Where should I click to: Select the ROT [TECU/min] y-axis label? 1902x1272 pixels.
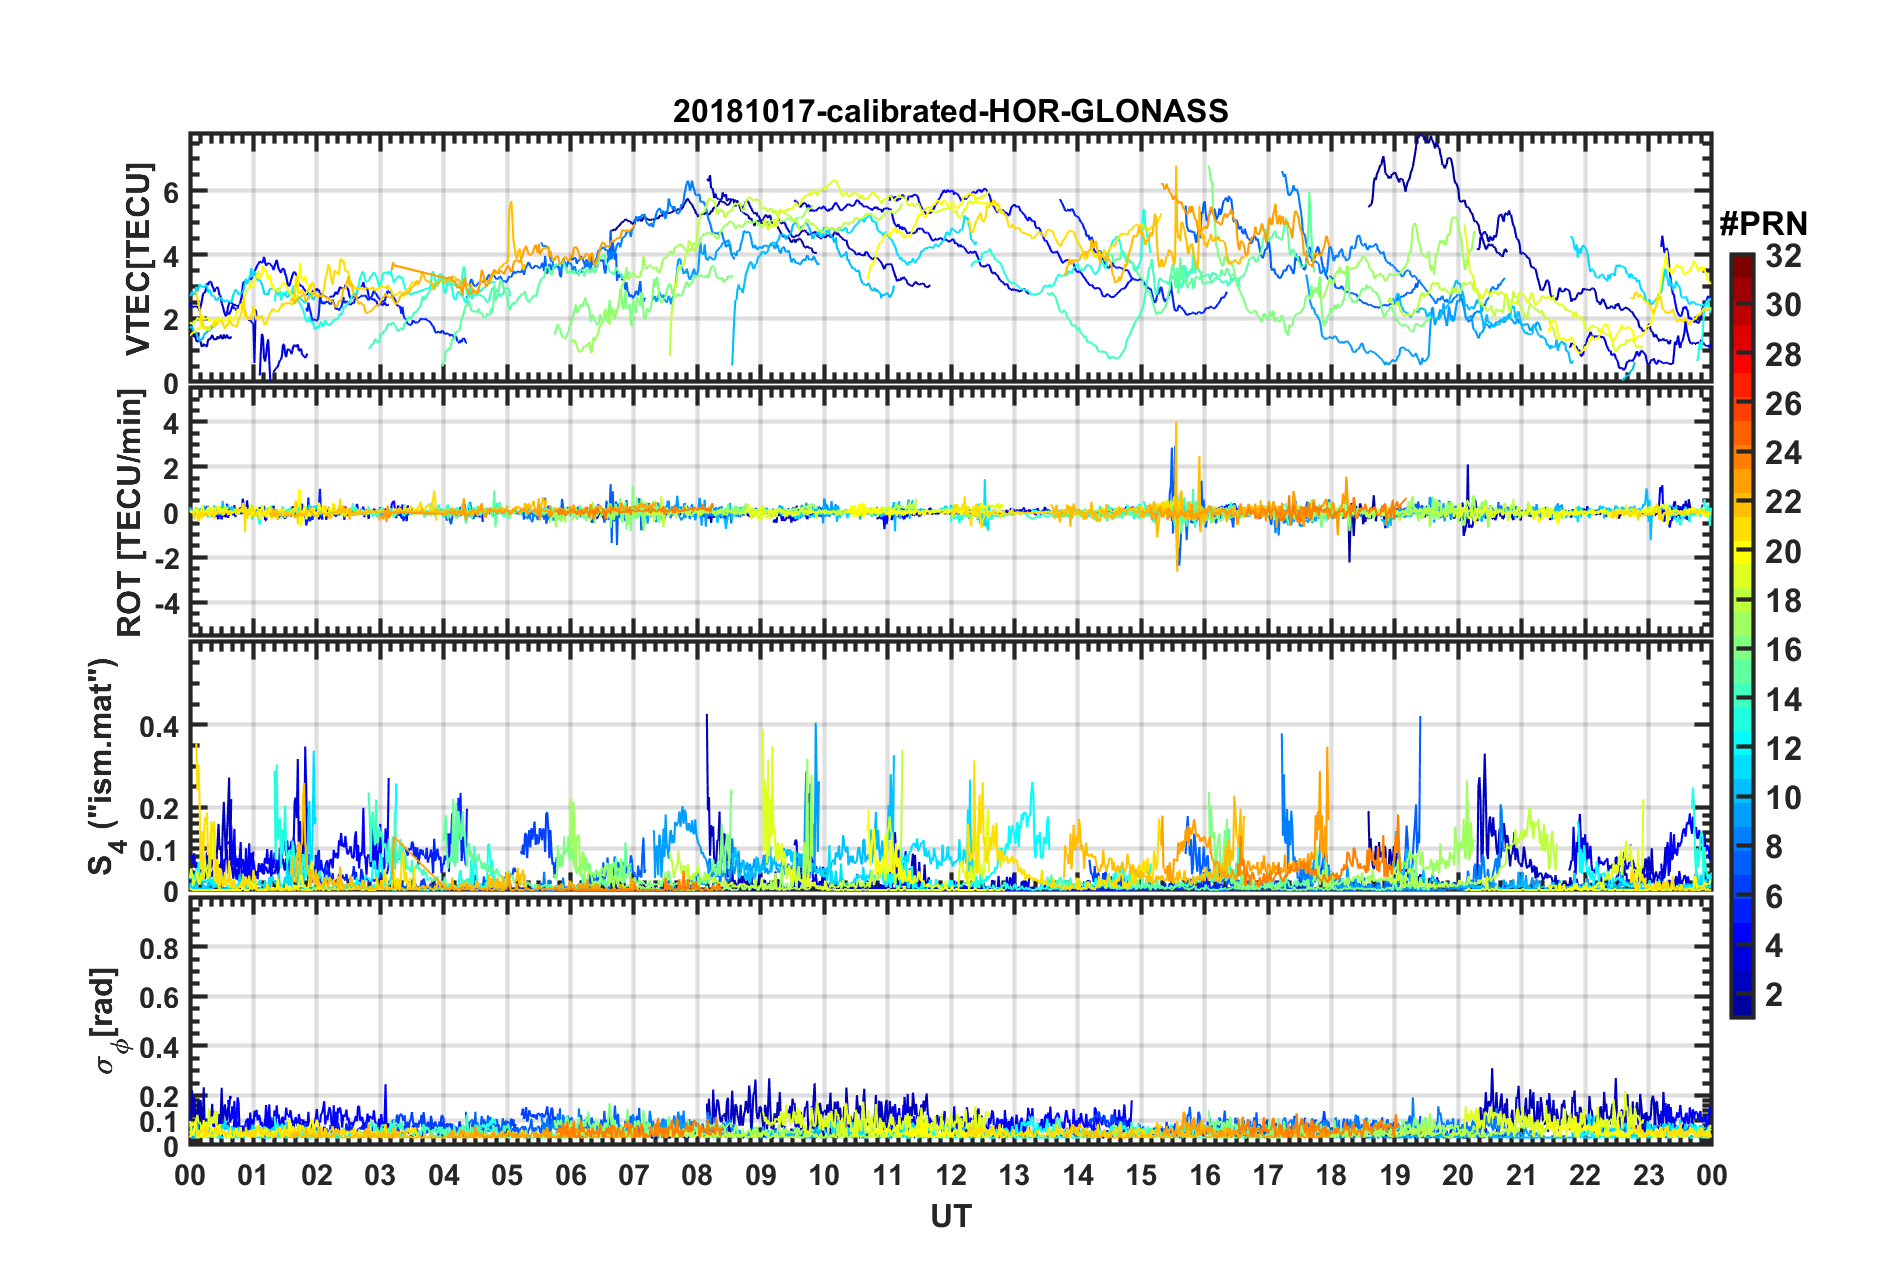coord(131,513)
